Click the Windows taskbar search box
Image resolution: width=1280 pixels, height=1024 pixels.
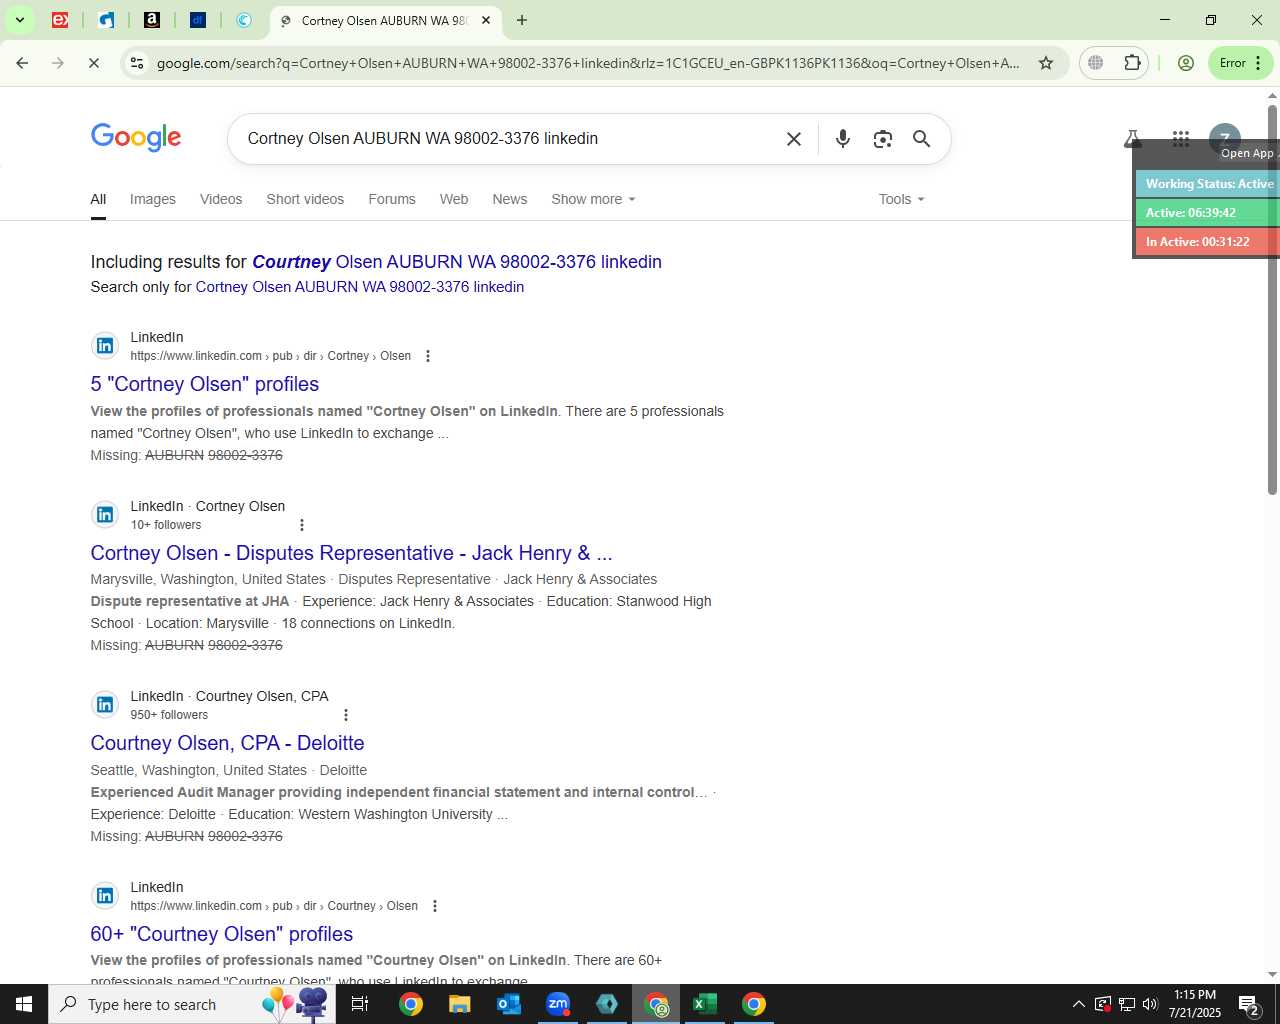(192, 1004)
